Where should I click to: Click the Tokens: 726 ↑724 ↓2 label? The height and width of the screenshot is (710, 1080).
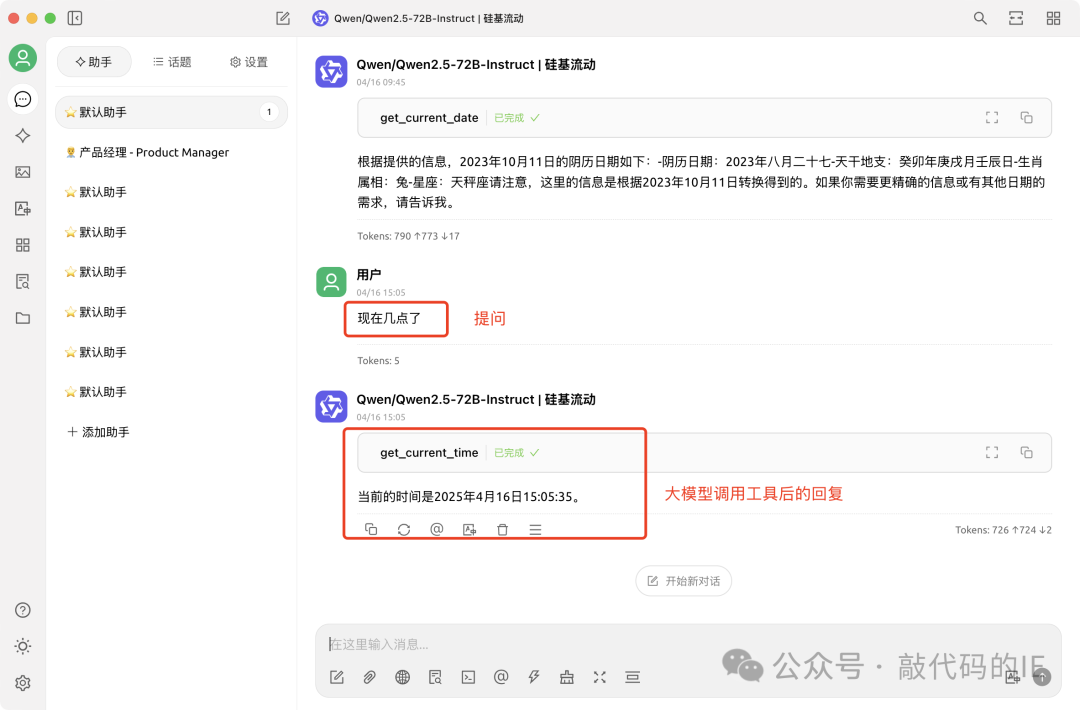1003,530
